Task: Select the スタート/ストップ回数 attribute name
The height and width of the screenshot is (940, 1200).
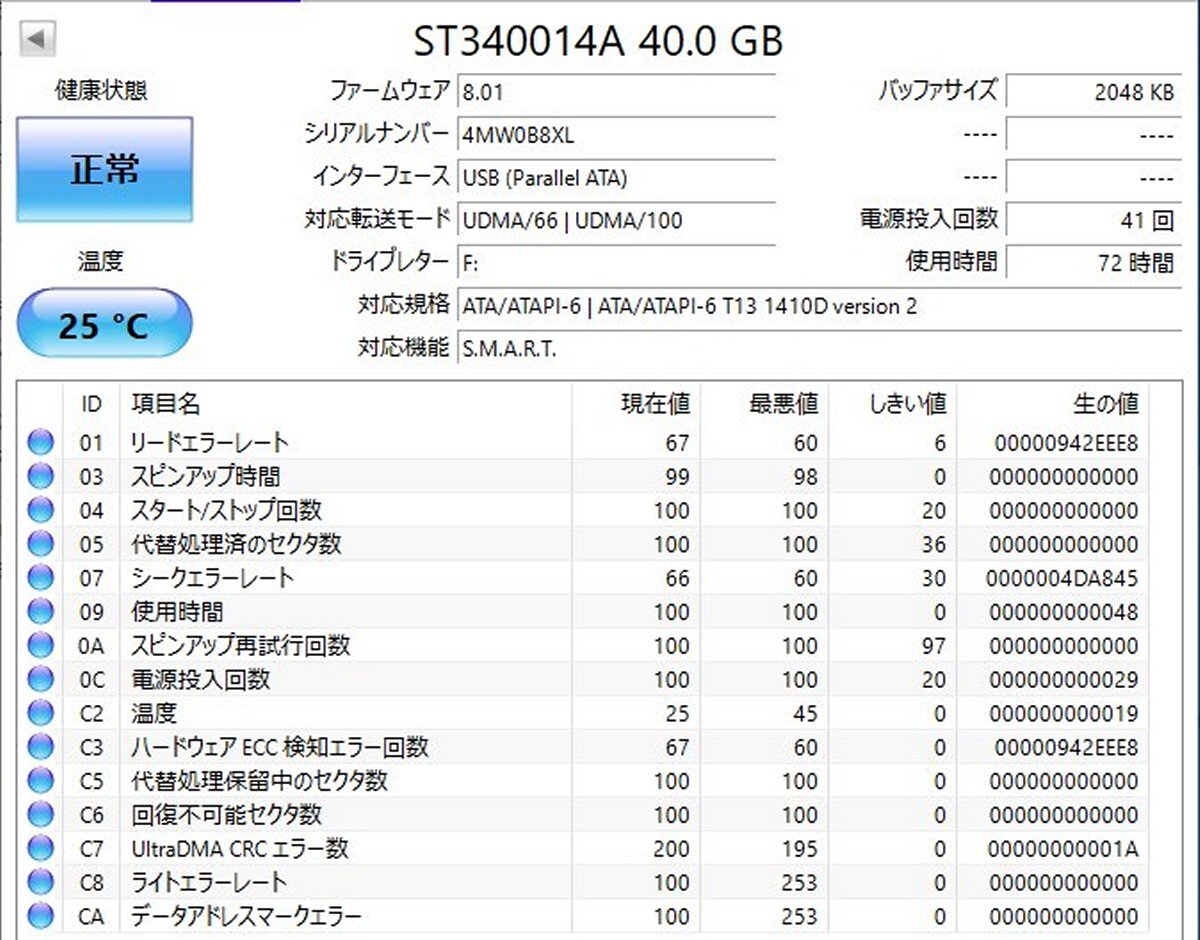Action: coord(227,510)
